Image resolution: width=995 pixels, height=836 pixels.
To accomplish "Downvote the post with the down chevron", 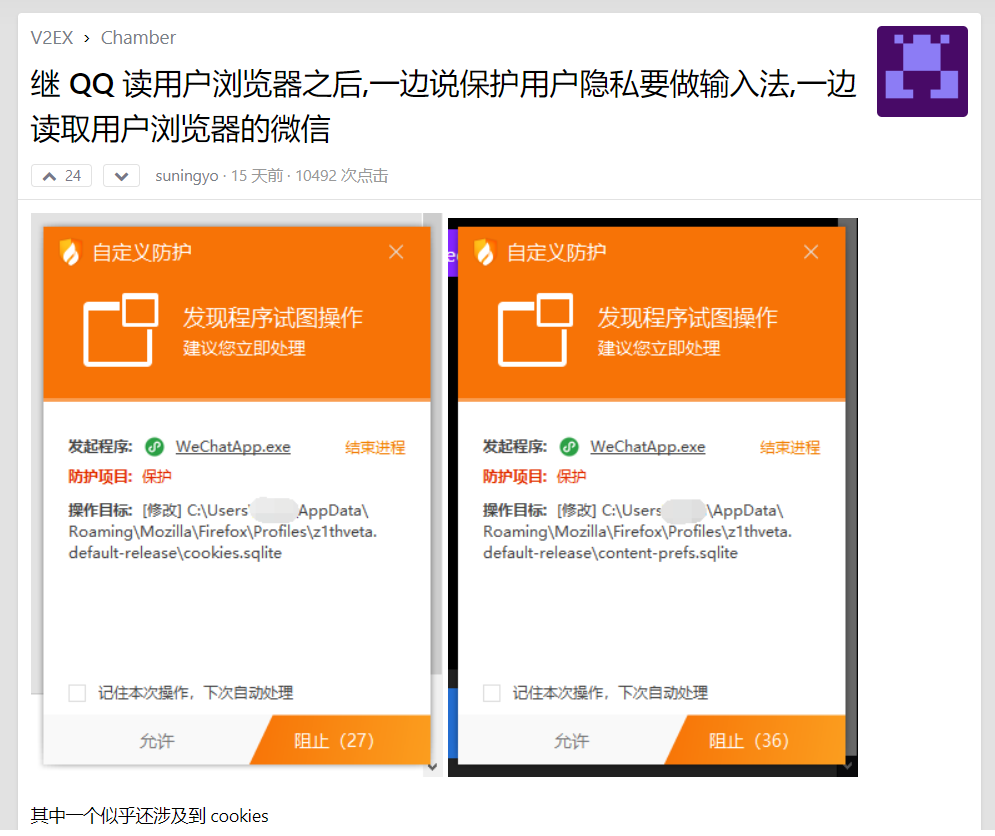I will [x=121, y=176].
